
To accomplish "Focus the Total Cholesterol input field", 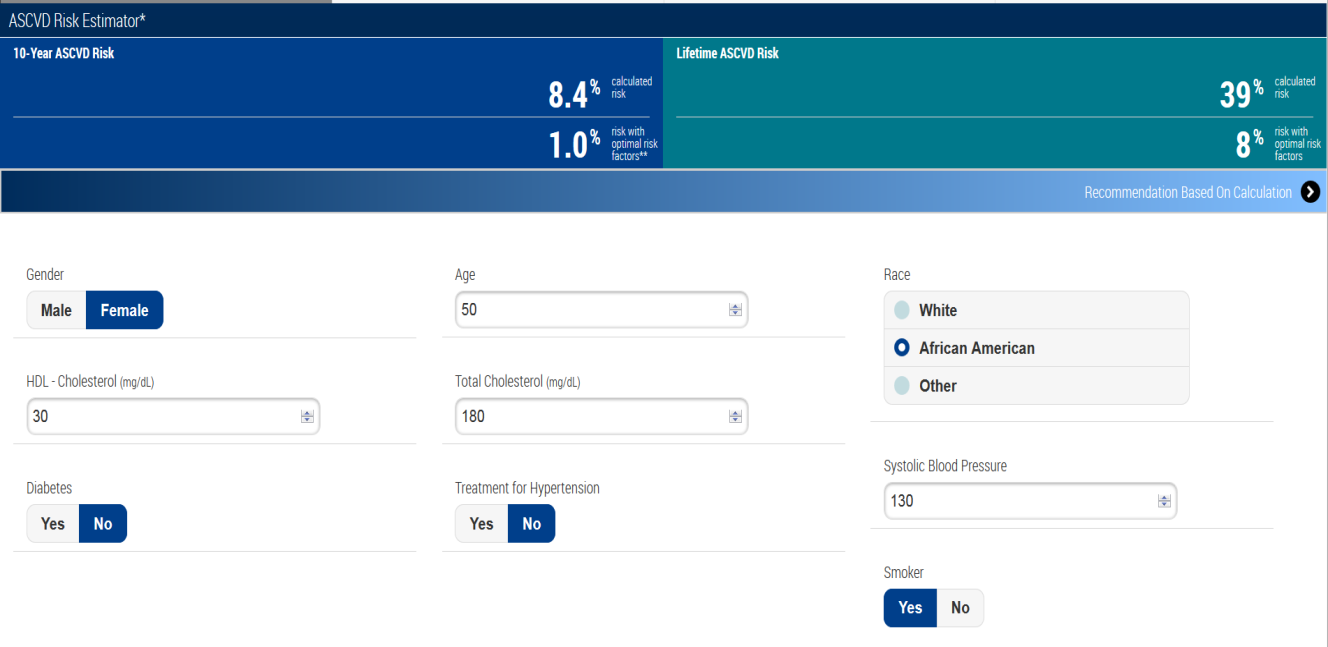I will [x=590, y=417].
